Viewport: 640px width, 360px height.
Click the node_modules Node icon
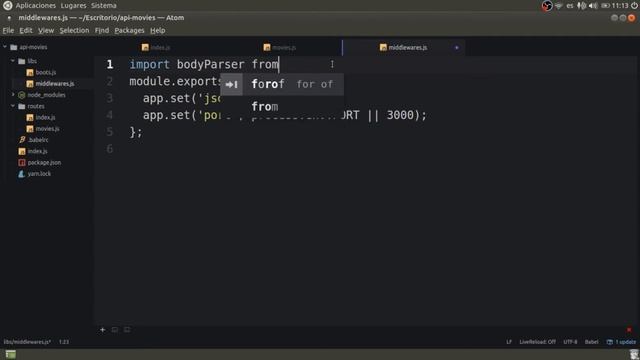pyautogui.click(x=22, y=95)
